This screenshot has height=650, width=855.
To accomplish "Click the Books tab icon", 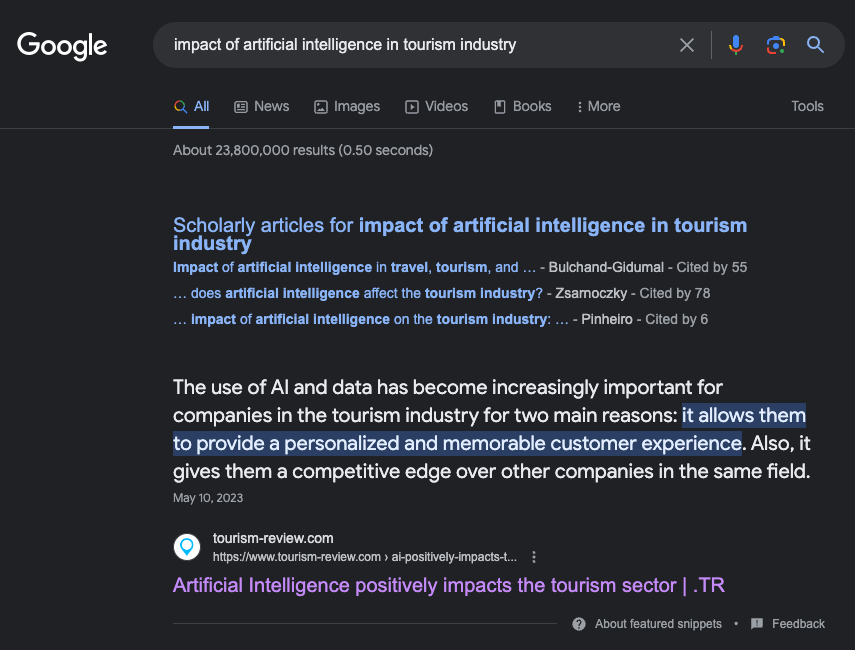I will (x=499, y=107).
